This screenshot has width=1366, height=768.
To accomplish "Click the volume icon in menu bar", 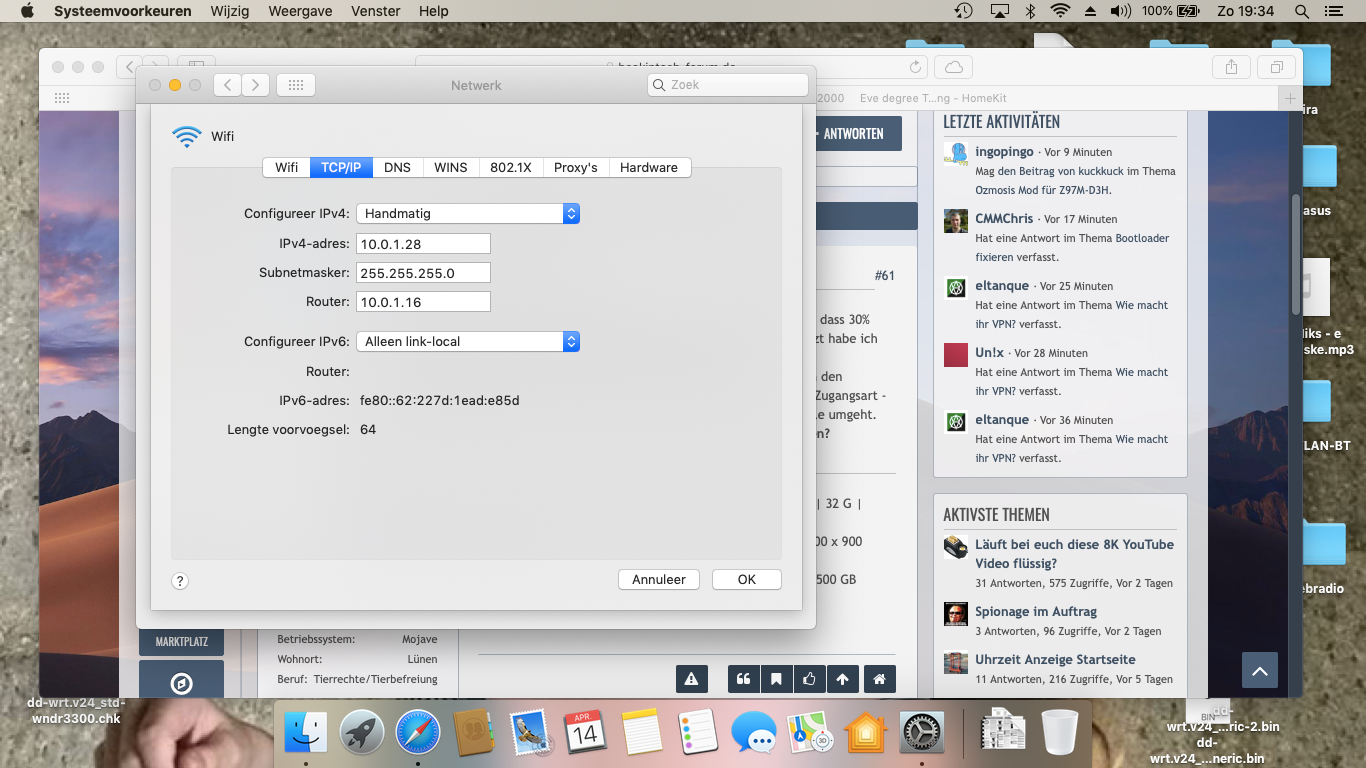I will (1120, 11).
